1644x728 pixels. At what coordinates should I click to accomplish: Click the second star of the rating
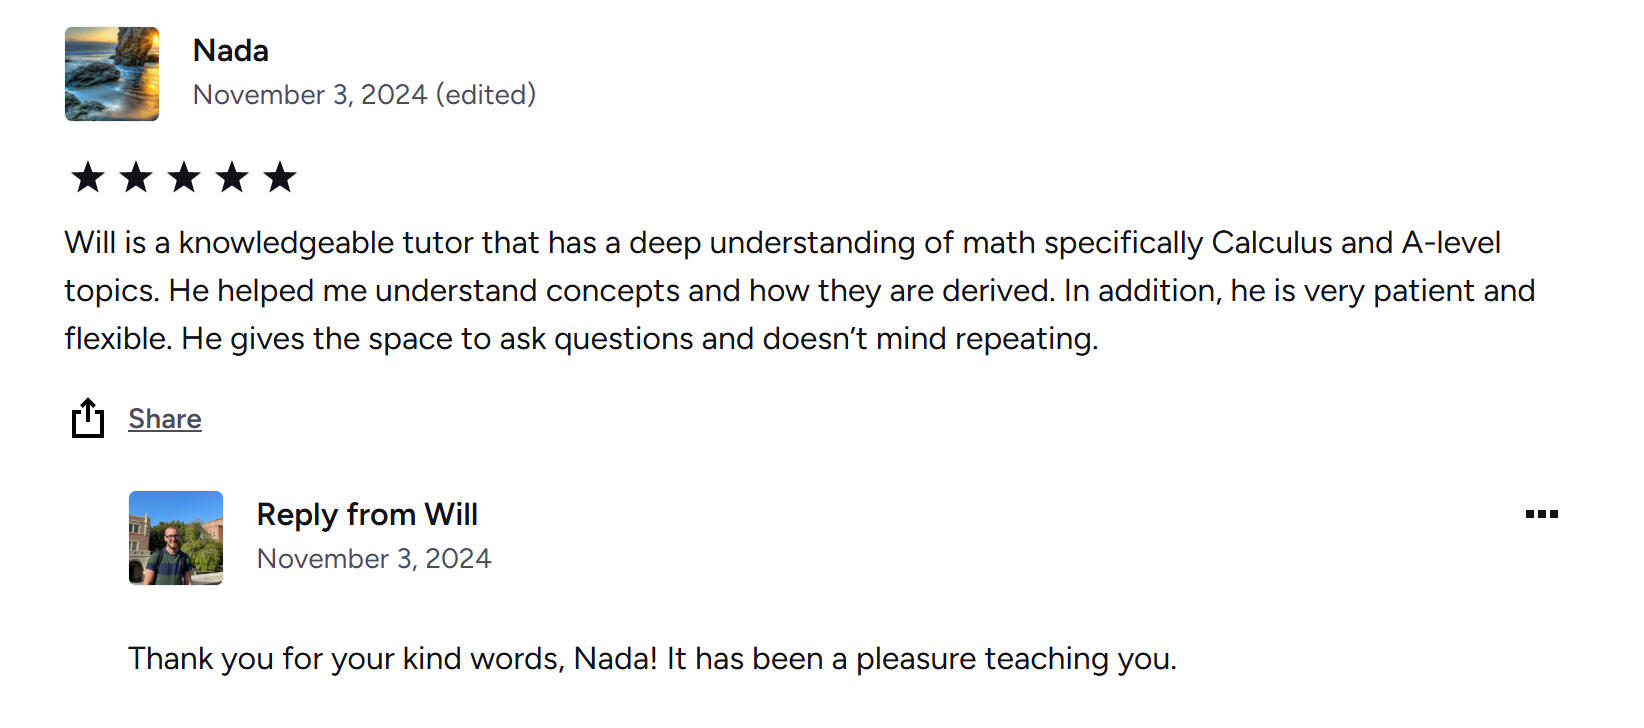136,178
